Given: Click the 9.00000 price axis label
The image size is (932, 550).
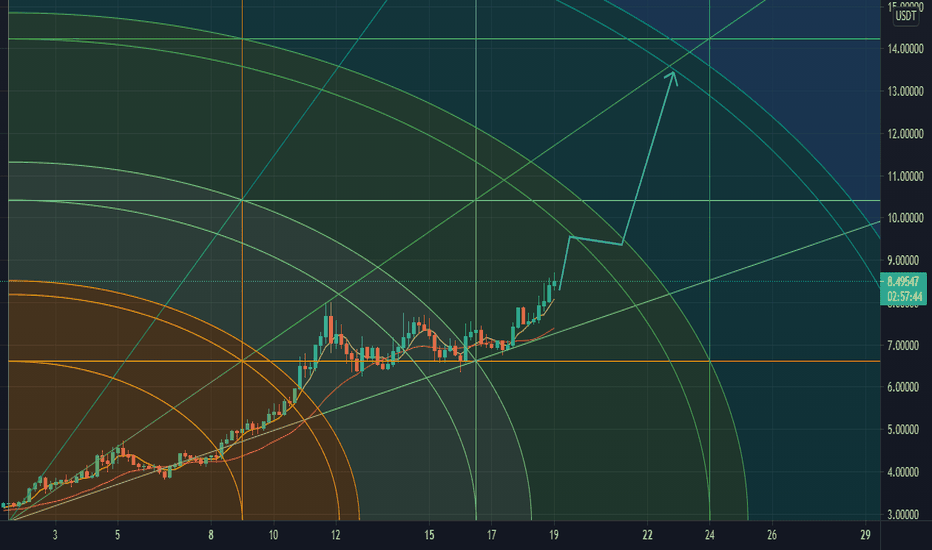Looking at the screenshot, I should [x=903, y=260].
